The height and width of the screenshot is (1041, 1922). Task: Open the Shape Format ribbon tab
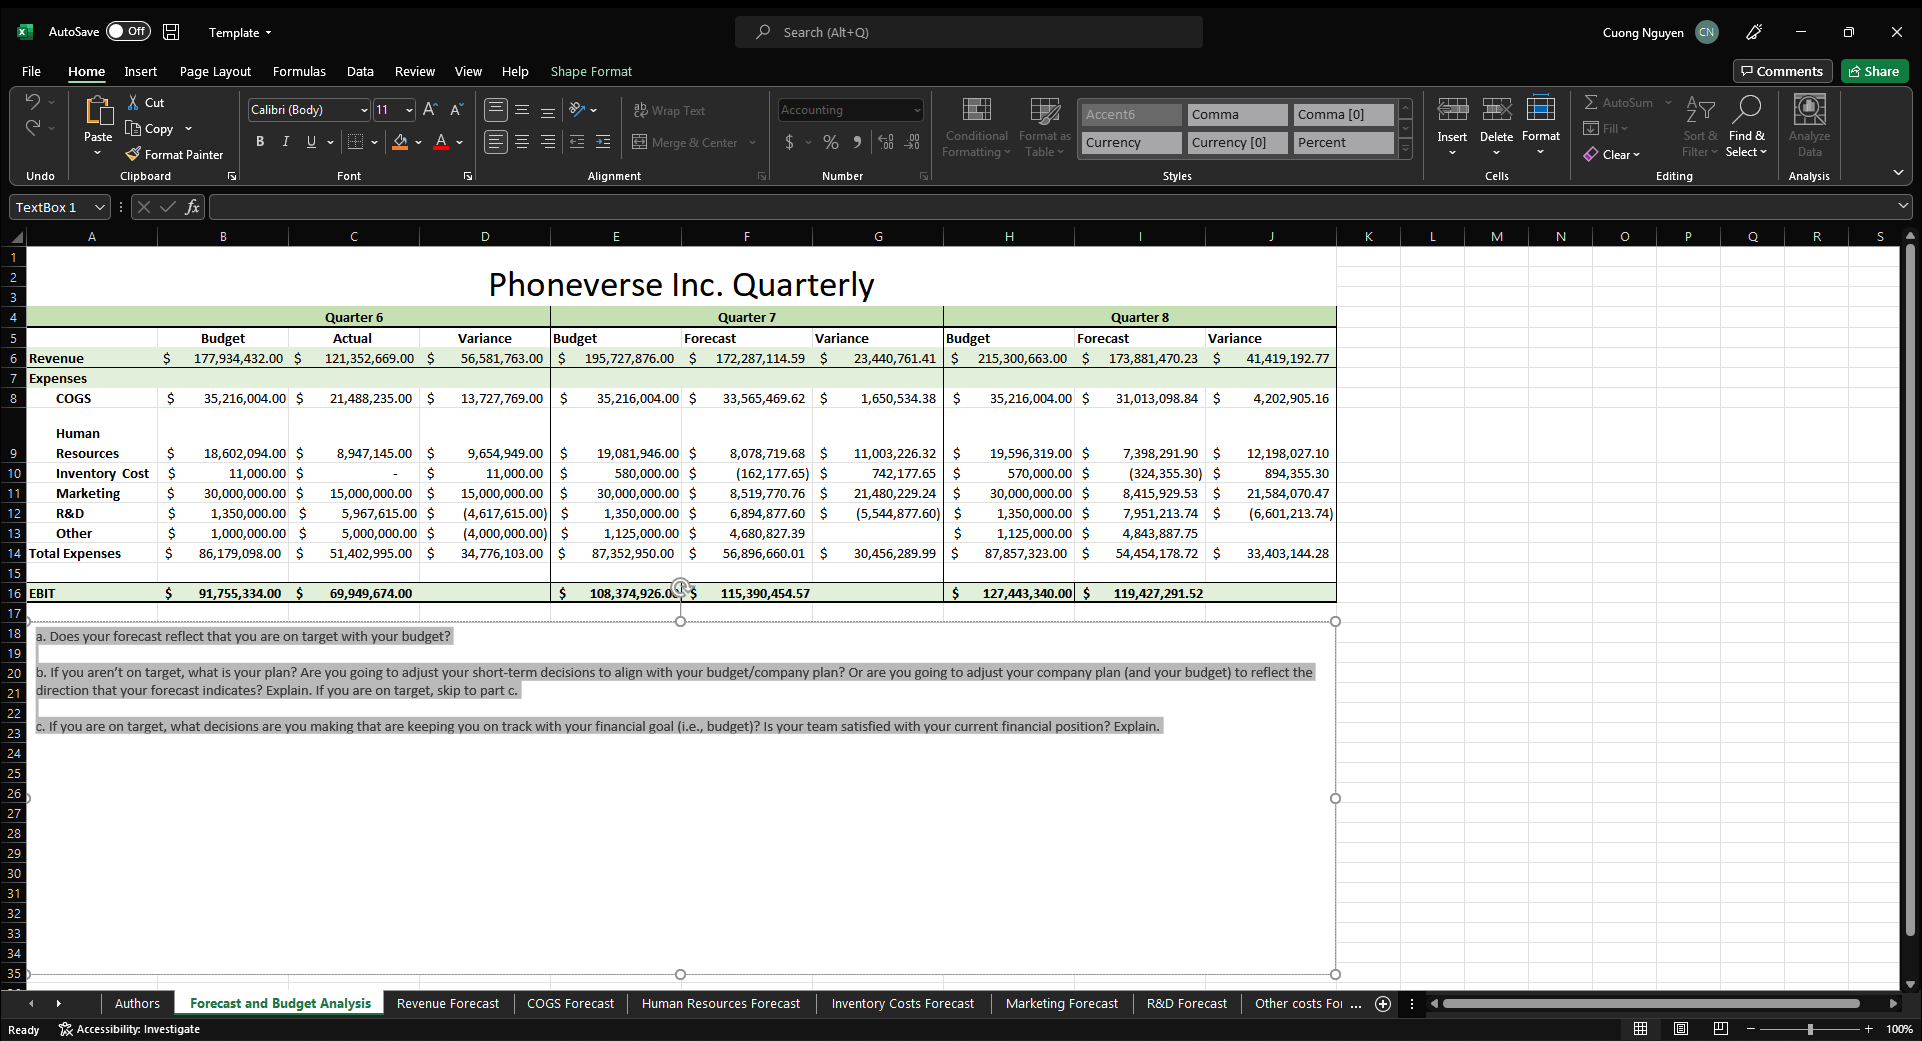point(591,71)
